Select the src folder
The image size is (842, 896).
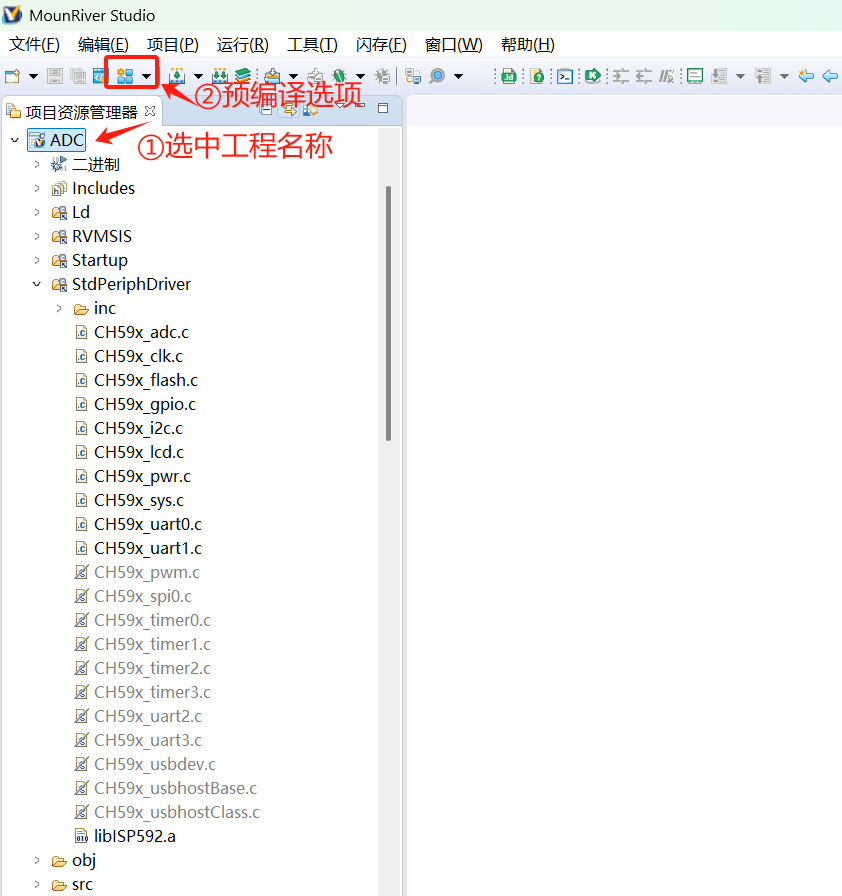click(x=82, y=884)
